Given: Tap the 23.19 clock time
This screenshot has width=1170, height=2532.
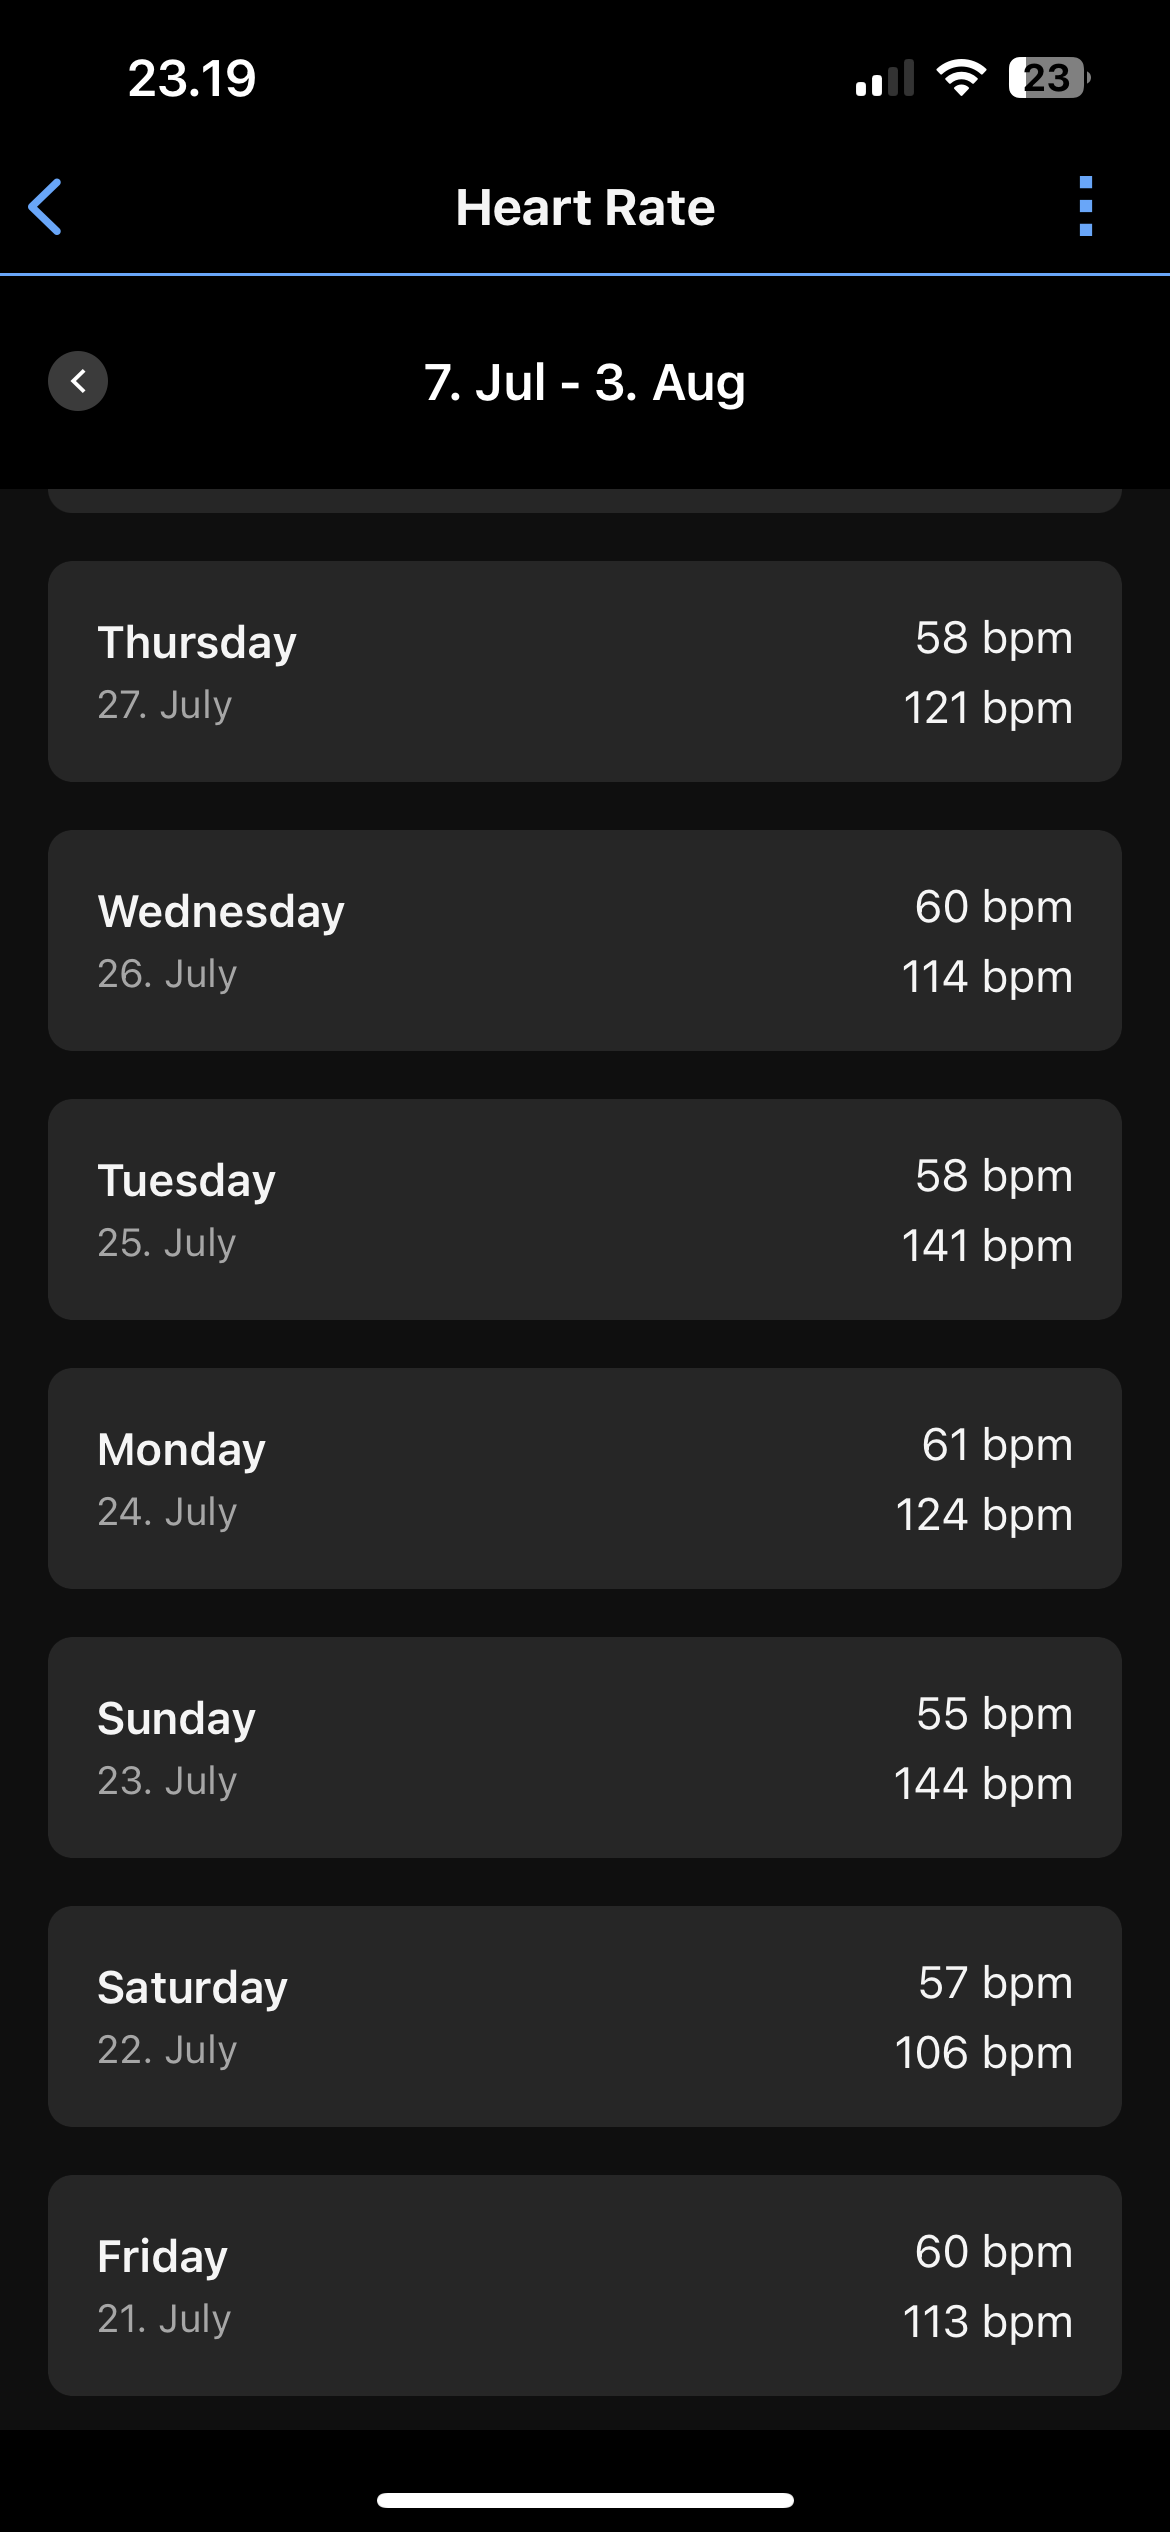Looking at the screenshot, I should (192, 78).
